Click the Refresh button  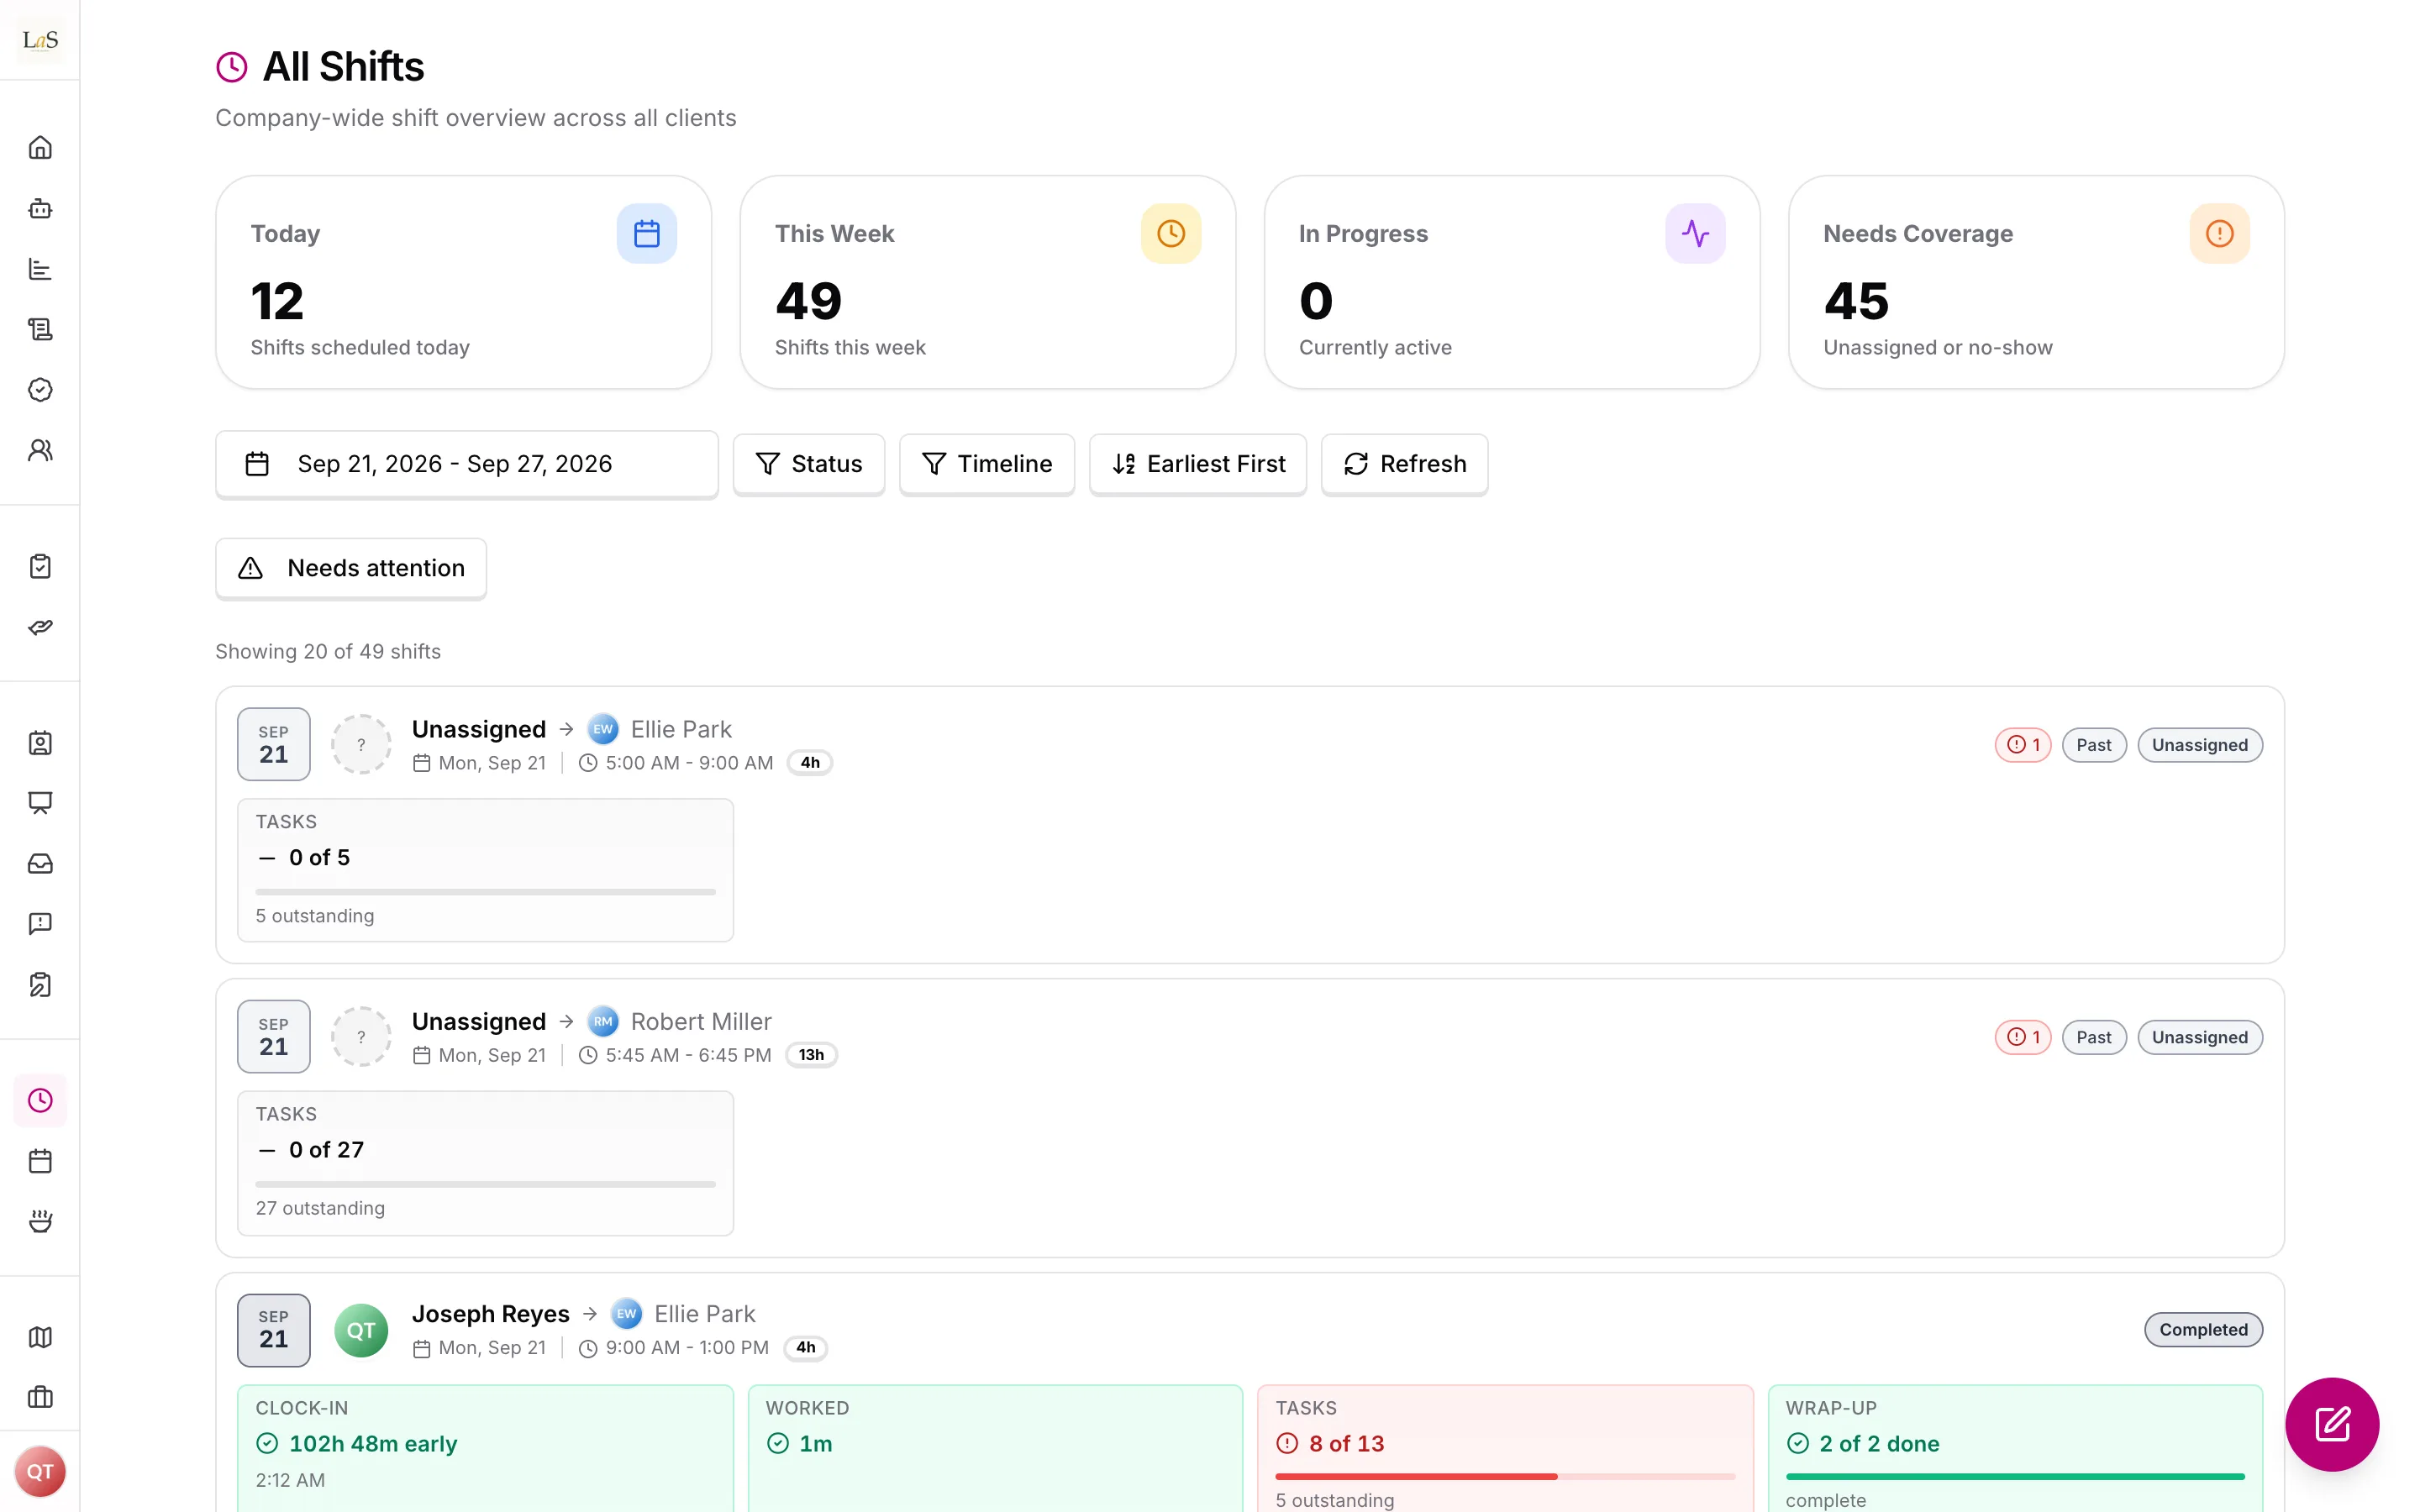pos(1405,464)
